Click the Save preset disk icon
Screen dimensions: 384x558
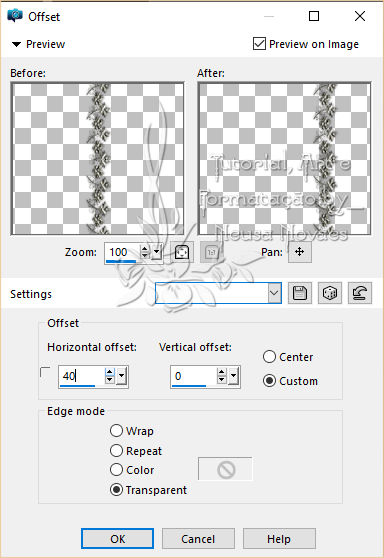[x=300, y=293]
